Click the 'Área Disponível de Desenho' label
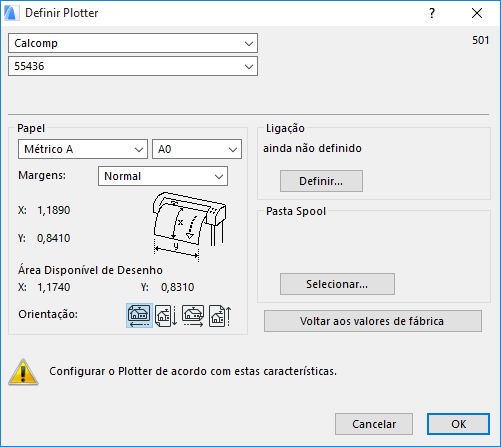The width and height of the screenshot is (501, 447). click(x=90, y=270)
